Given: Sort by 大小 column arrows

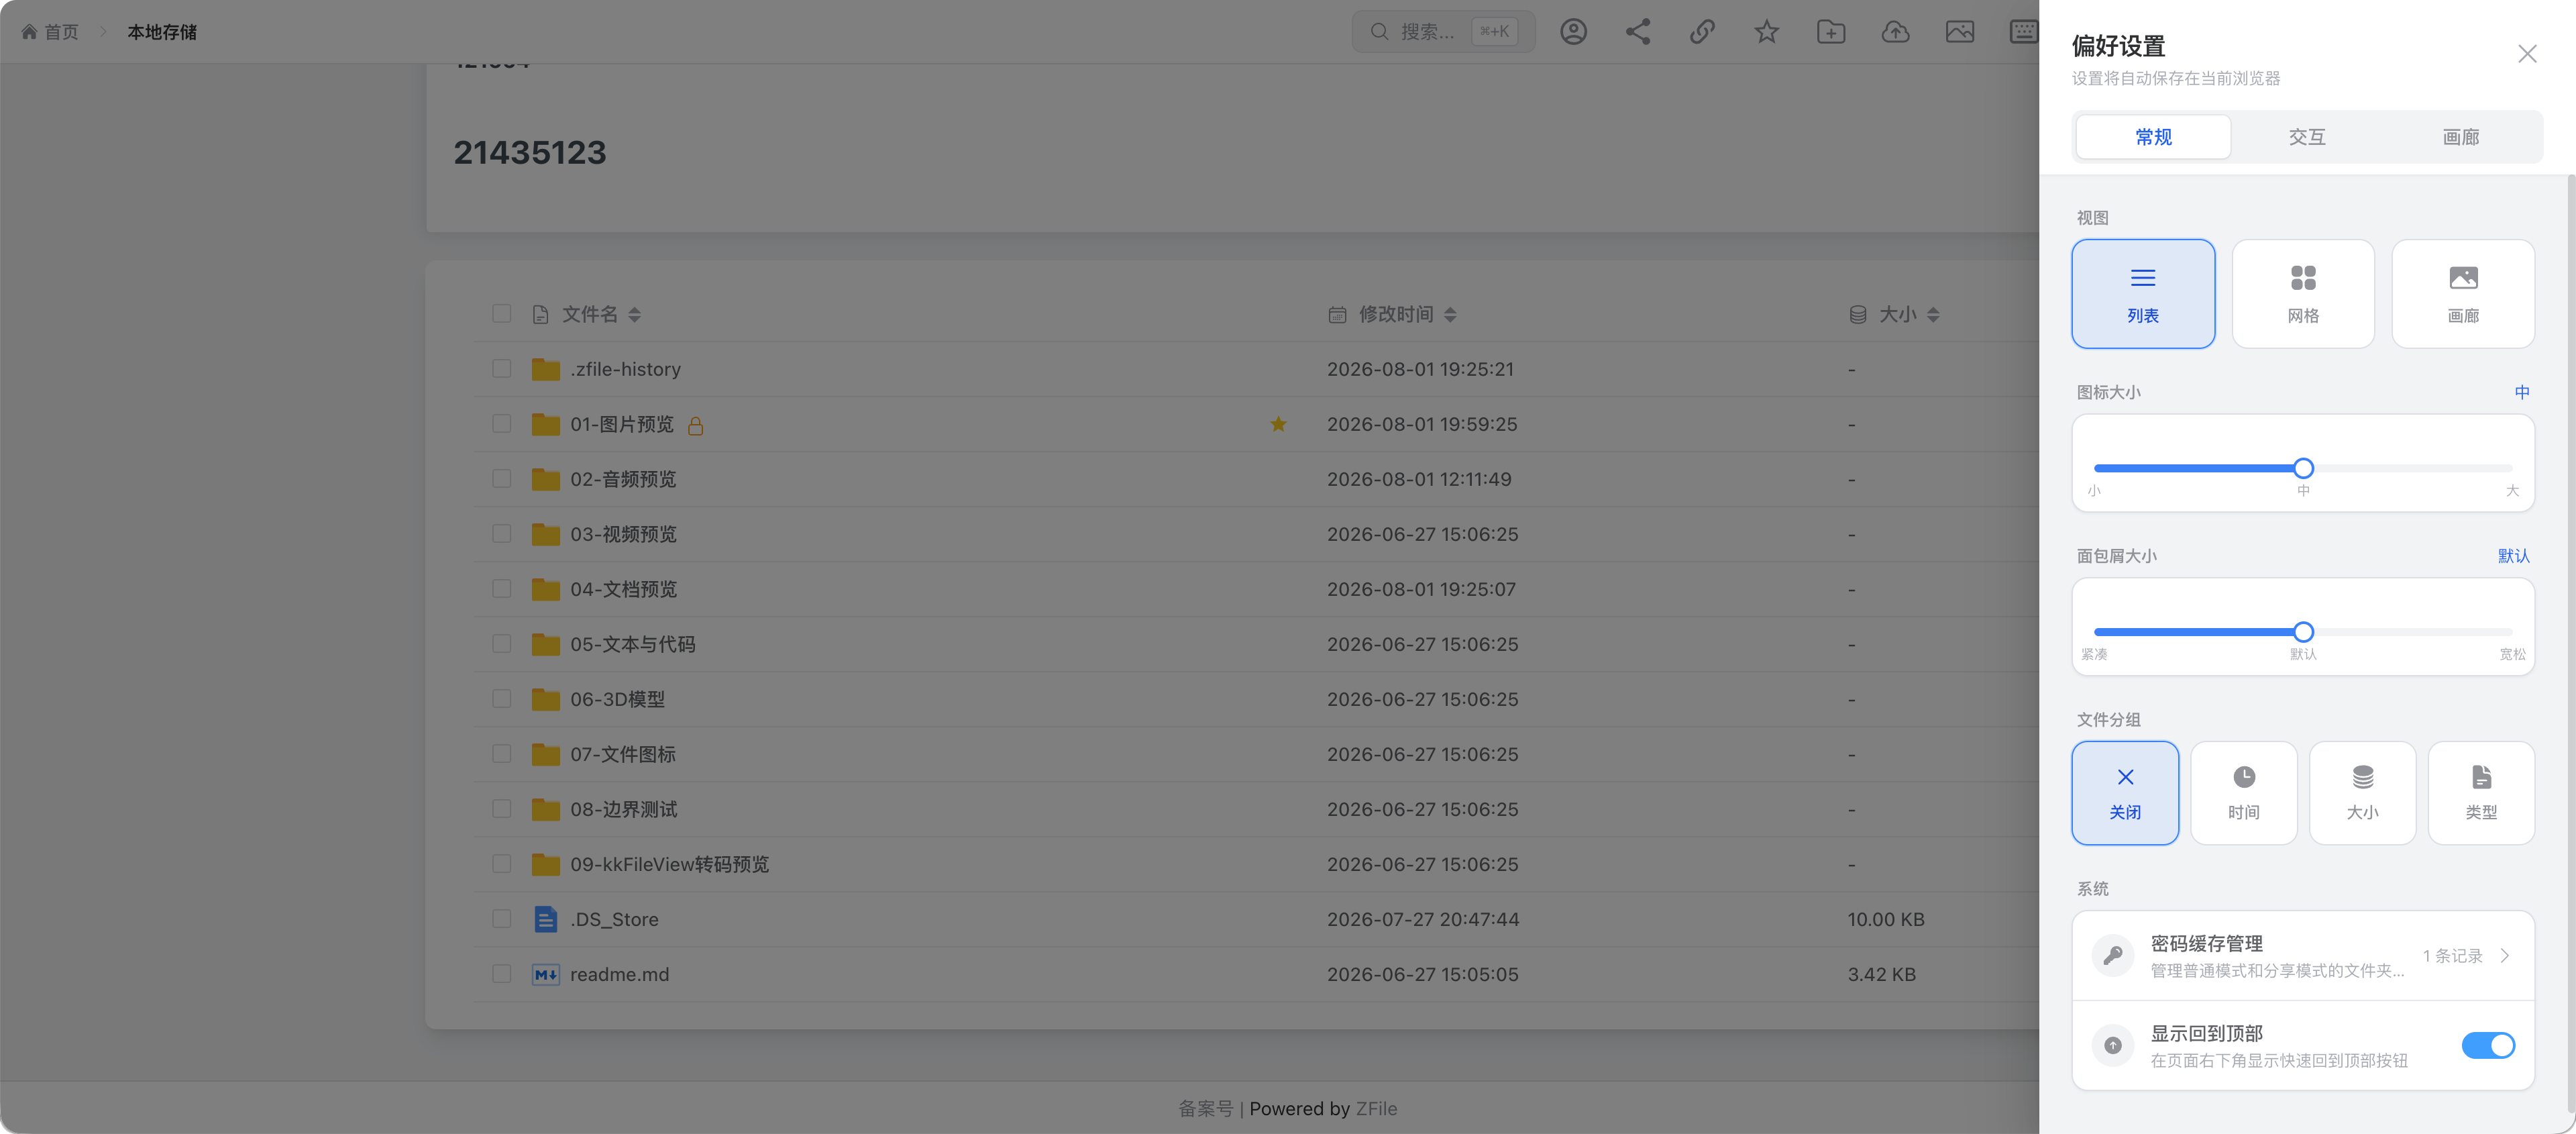Looking at the screenshot, I should pyautogui.click(x=1933, y=315).
